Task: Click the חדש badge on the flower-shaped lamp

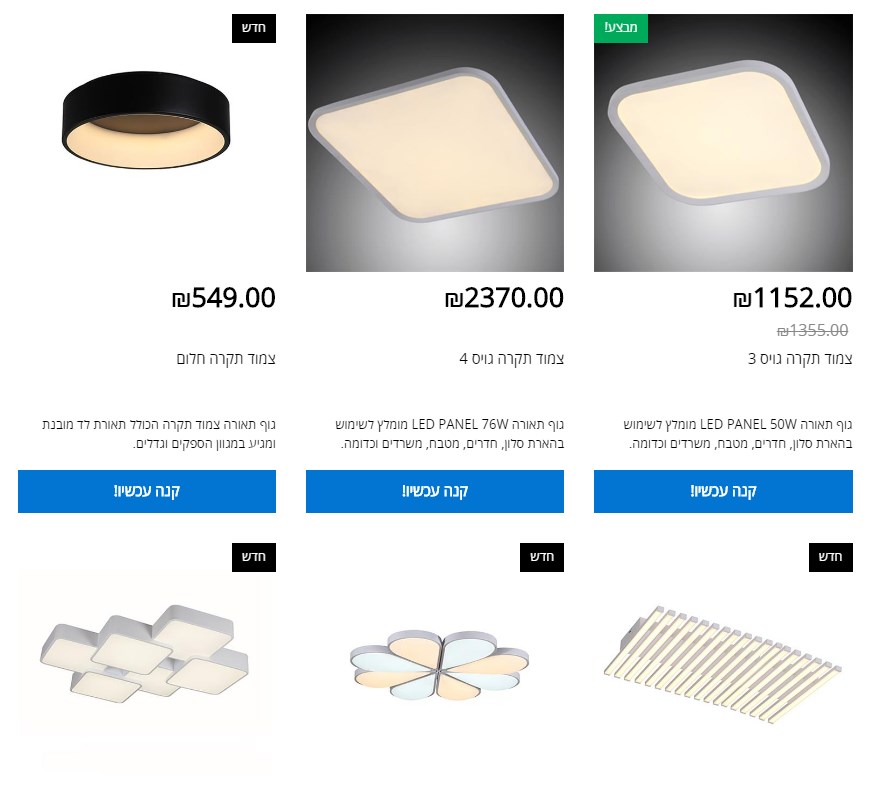Action: click(542, 557)
